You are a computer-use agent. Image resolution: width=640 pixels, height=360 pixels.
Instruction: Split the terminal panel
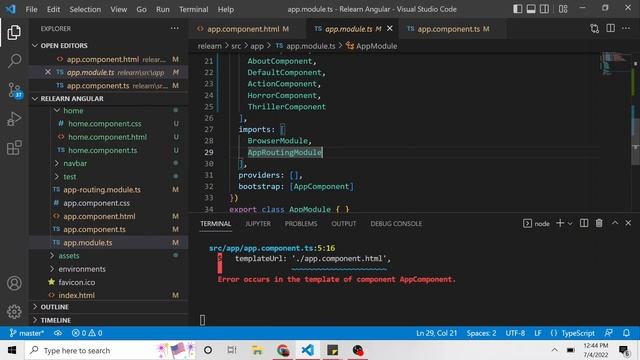point(584,223)
